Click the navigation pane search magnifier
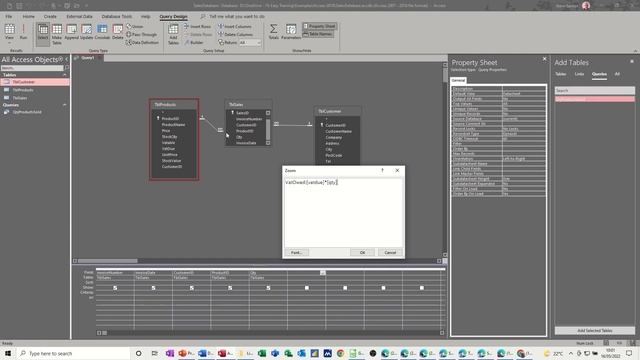The height and width of the screenshot is (360, 640). point(67,68)
